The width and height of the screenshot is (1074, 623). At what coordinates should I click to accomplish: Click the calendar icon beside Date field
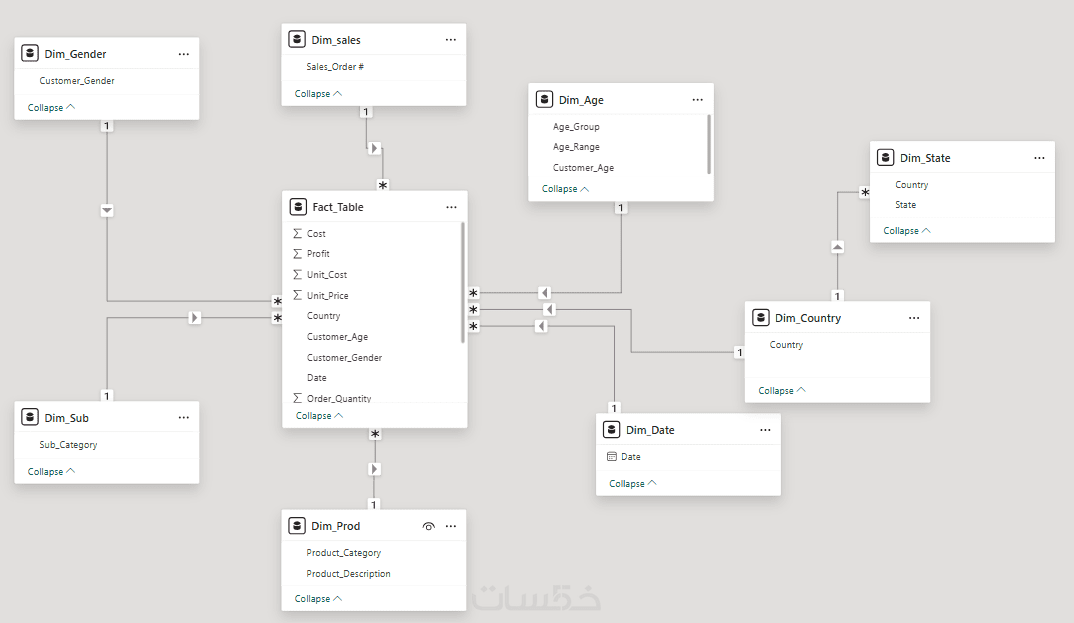[x=612, y=457]
